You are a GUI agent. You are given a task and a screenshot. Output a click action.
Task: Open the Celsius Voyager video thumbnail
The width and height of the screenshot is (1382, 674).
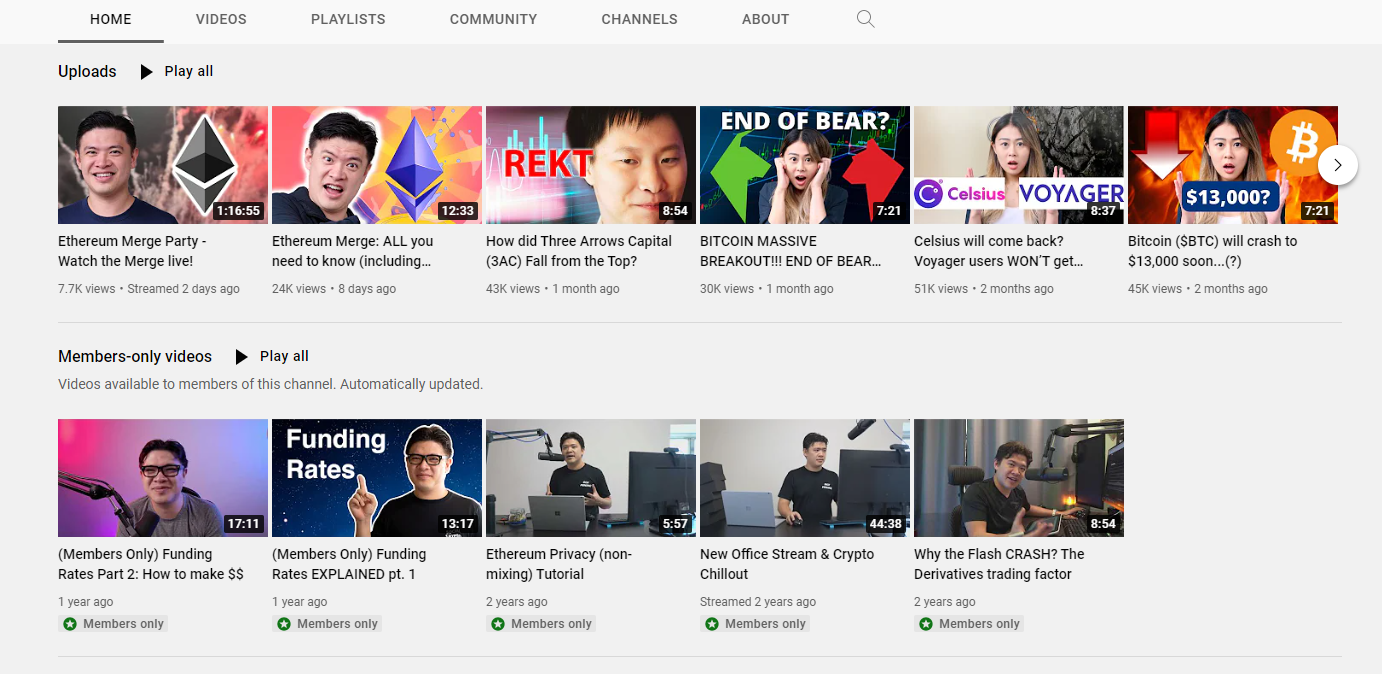pyautogui.click(x=1018, y=165)
